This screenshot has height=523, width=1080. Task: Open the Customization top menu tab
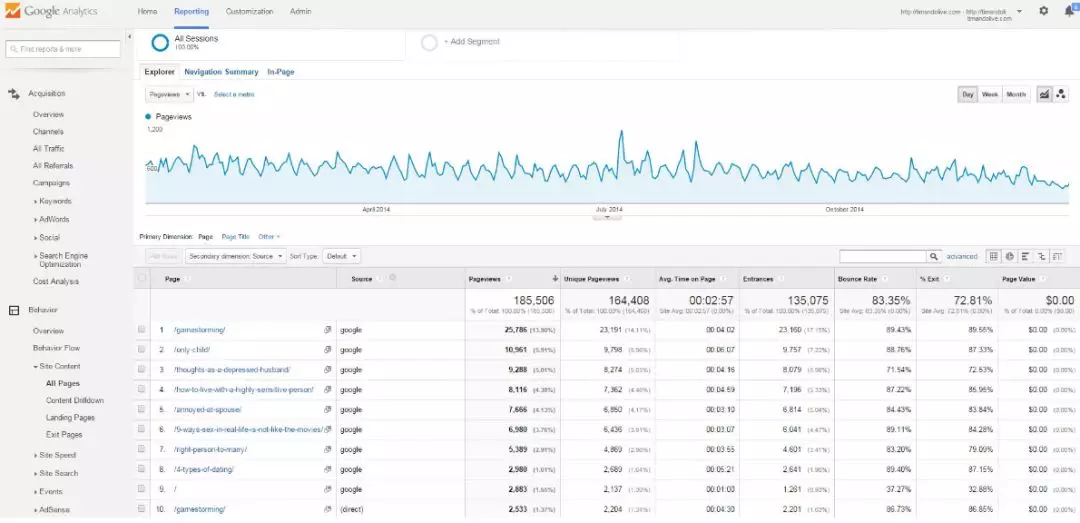249,11
